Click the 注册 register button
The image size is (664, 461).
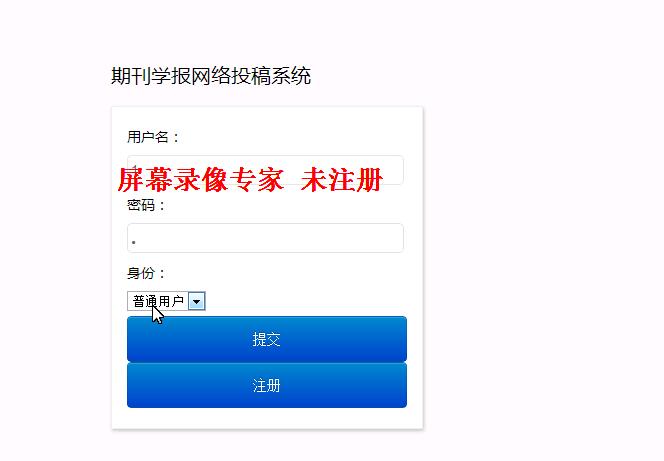pyautogui.click(x=267, y=385)
